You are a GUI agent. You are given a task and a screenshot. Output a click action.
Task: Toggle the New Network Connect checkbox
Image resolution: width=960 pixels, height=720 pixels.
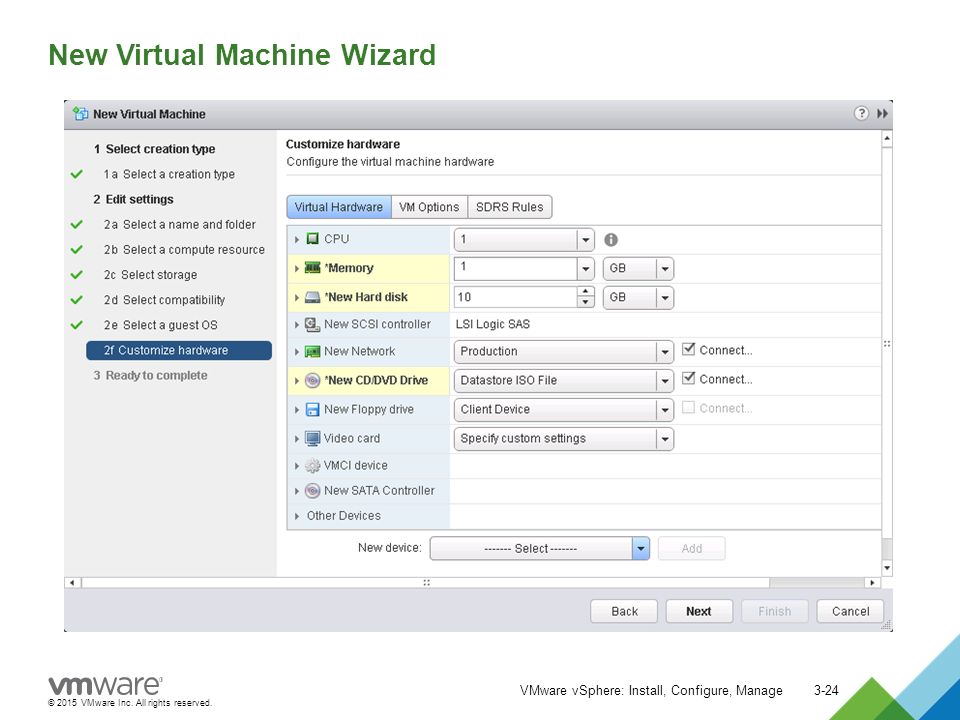688,349
